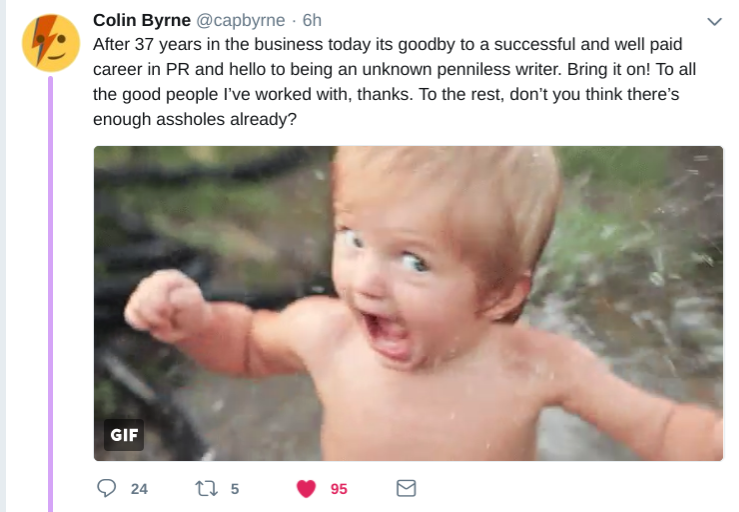Screen dimensions: 739x512
Task: Open the tweet via the 6h timestamp
Action: tap(312, 20)
